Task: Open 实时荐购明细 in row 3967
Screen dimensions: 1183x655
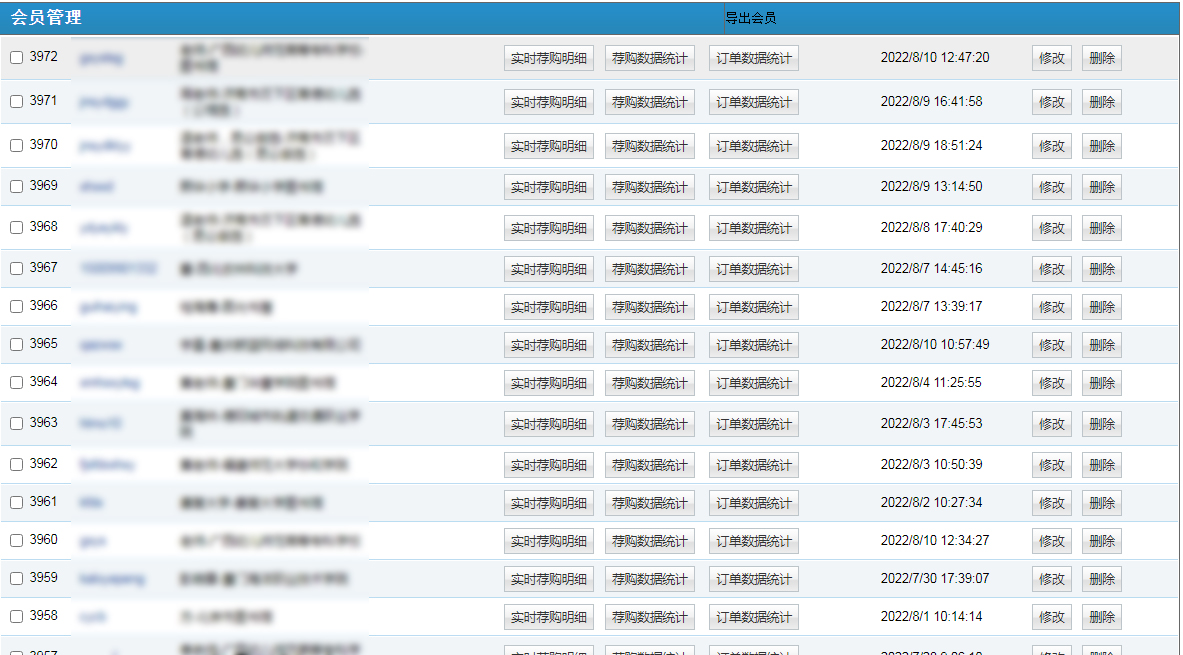Action: [548, 269]
